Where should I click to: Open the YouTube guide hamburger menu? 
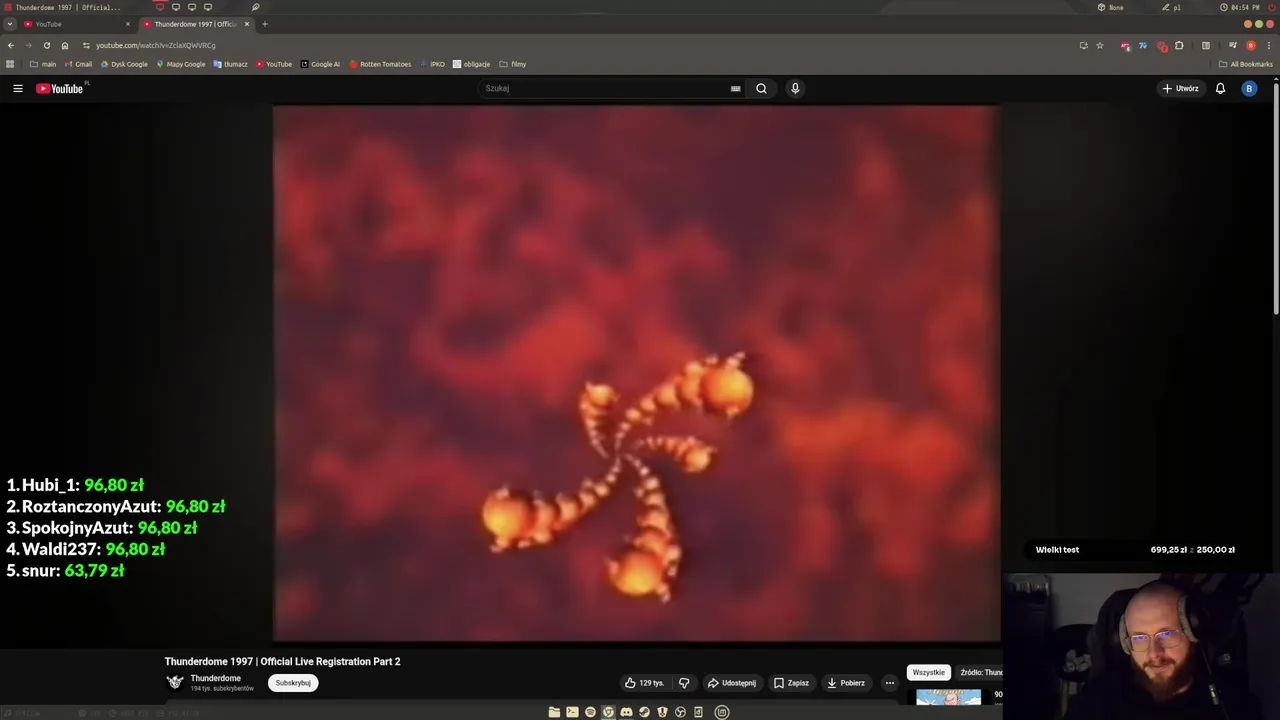pos(17,88)
